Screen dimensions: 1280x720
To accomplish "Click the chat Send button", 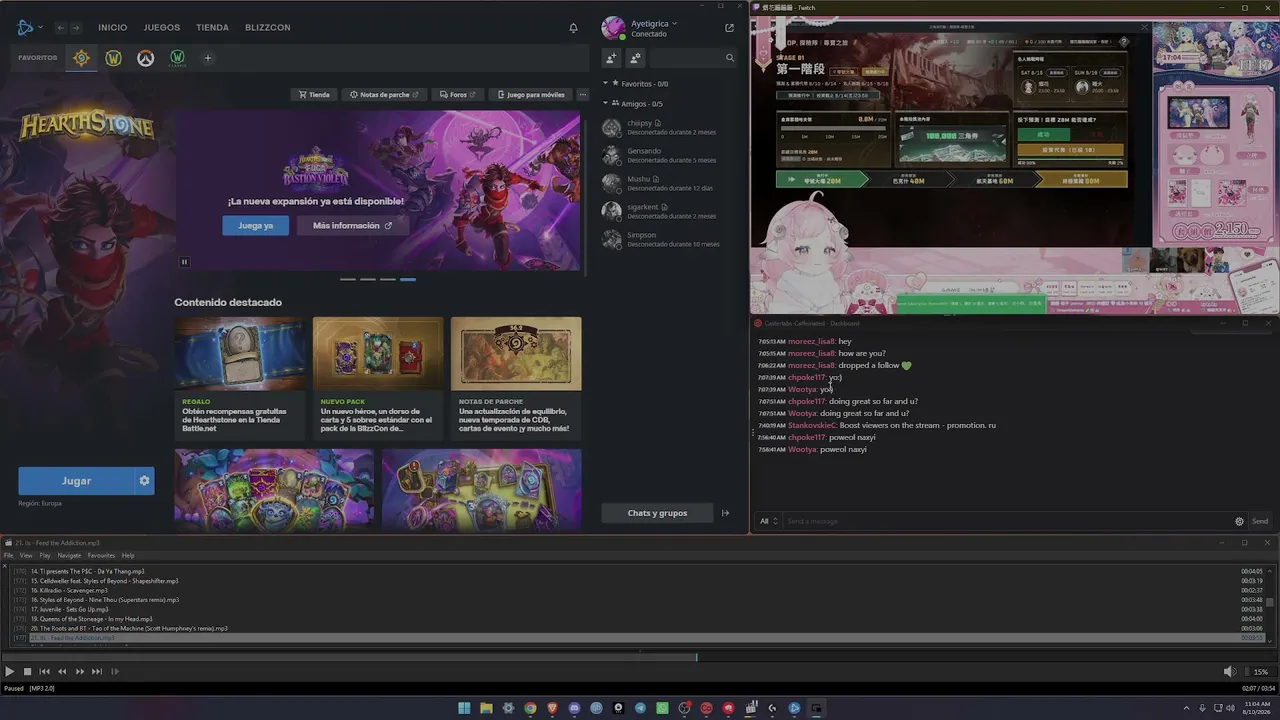I will pos(1260,521).
